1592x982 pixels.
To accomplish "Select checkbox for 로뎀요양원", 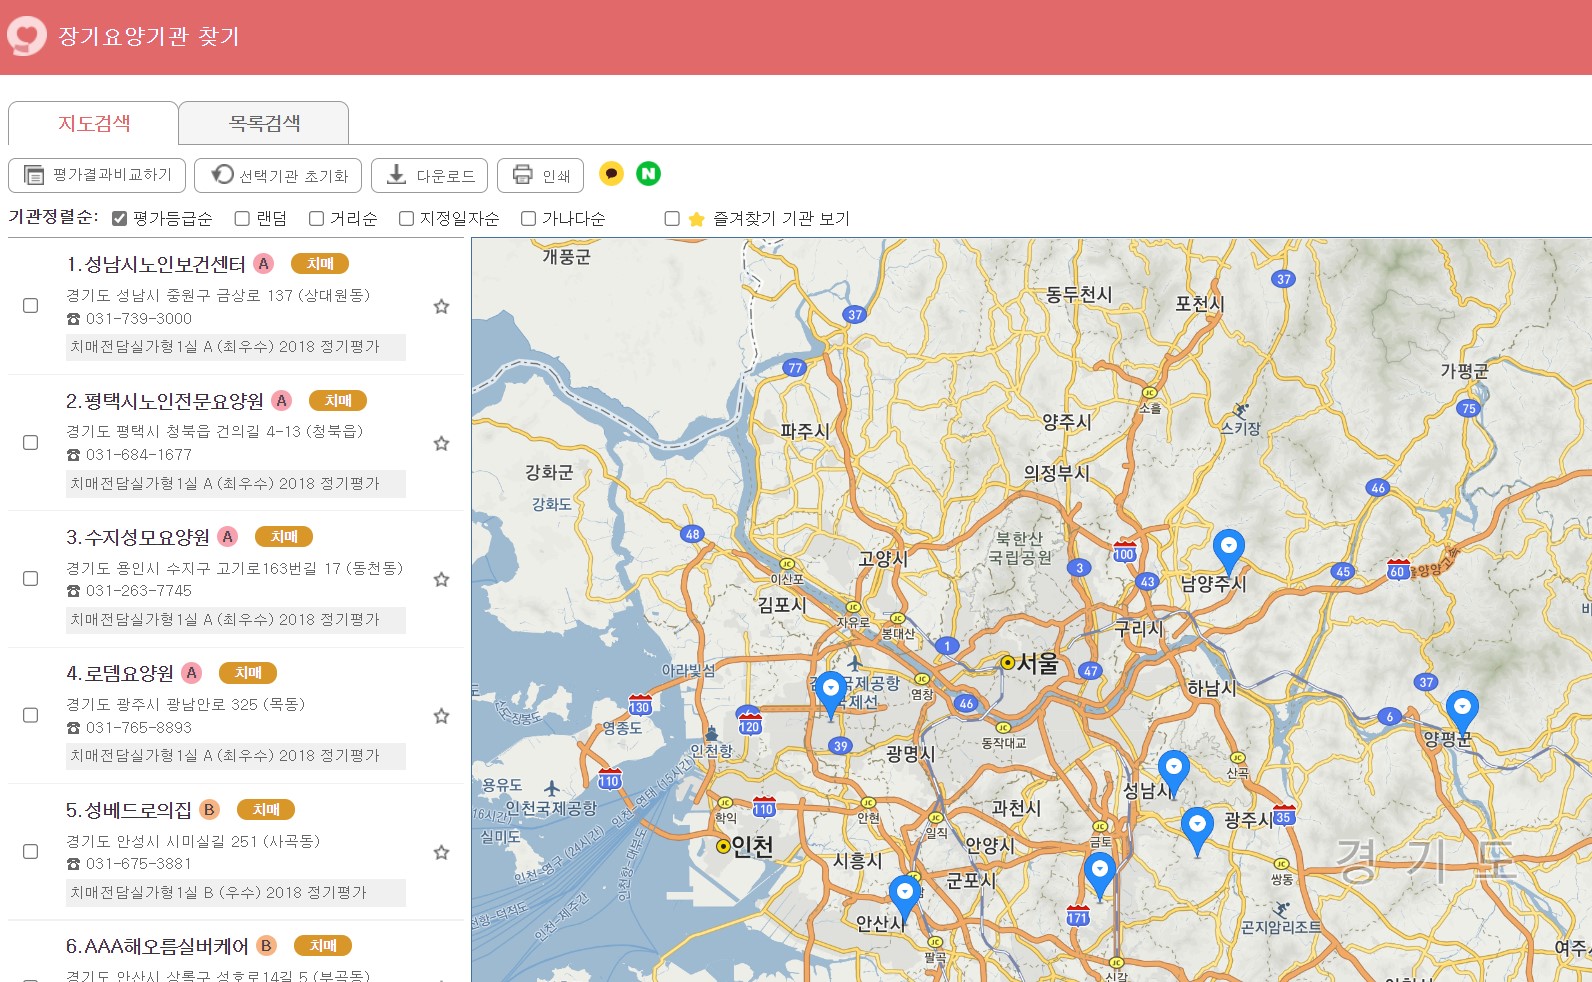I will coord(30,716).
